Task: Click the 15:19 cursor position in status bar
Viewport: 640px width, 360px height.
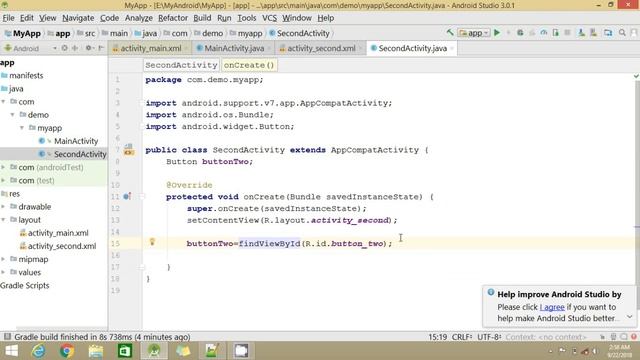Action: click(x=438, y=337)
